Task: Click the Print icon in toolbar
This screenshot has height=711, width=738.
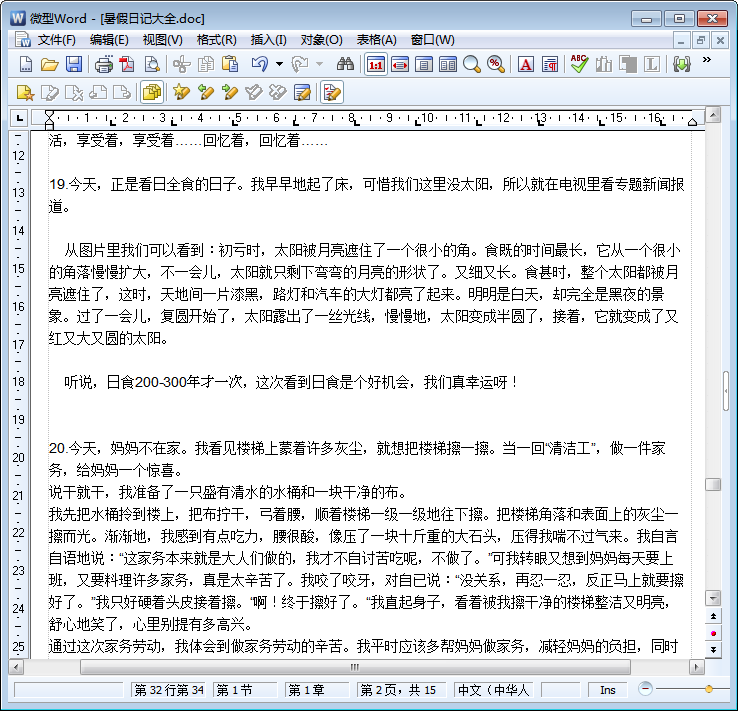Action: tap(103, 64)
